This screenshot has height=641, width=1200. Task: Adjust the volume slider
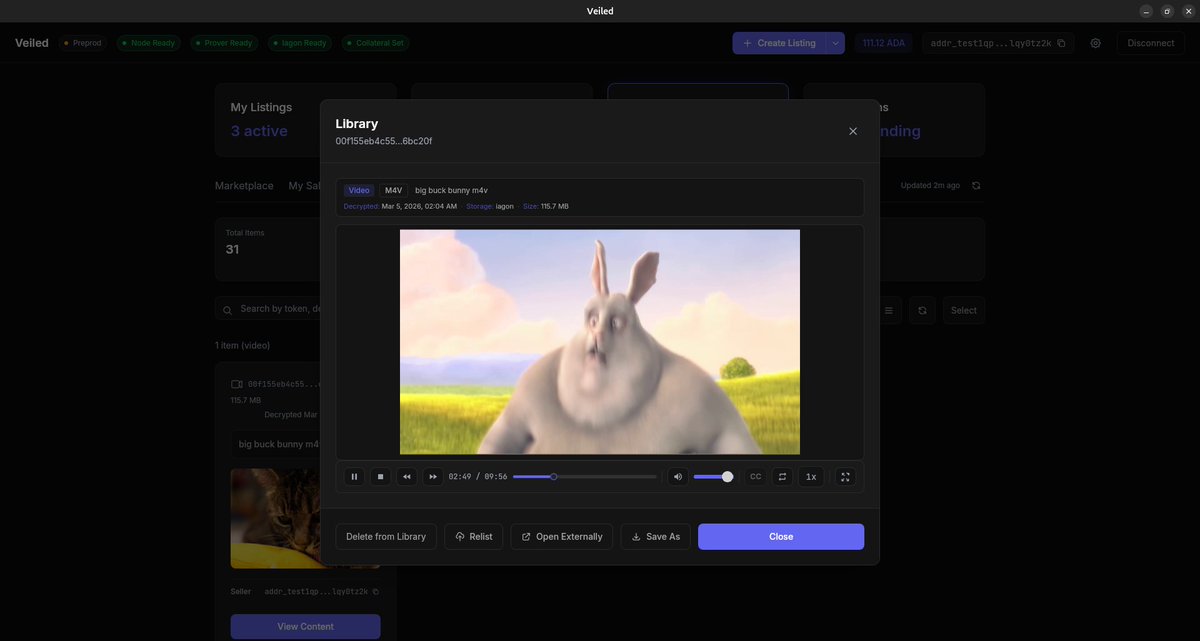(x=713, y=477)
